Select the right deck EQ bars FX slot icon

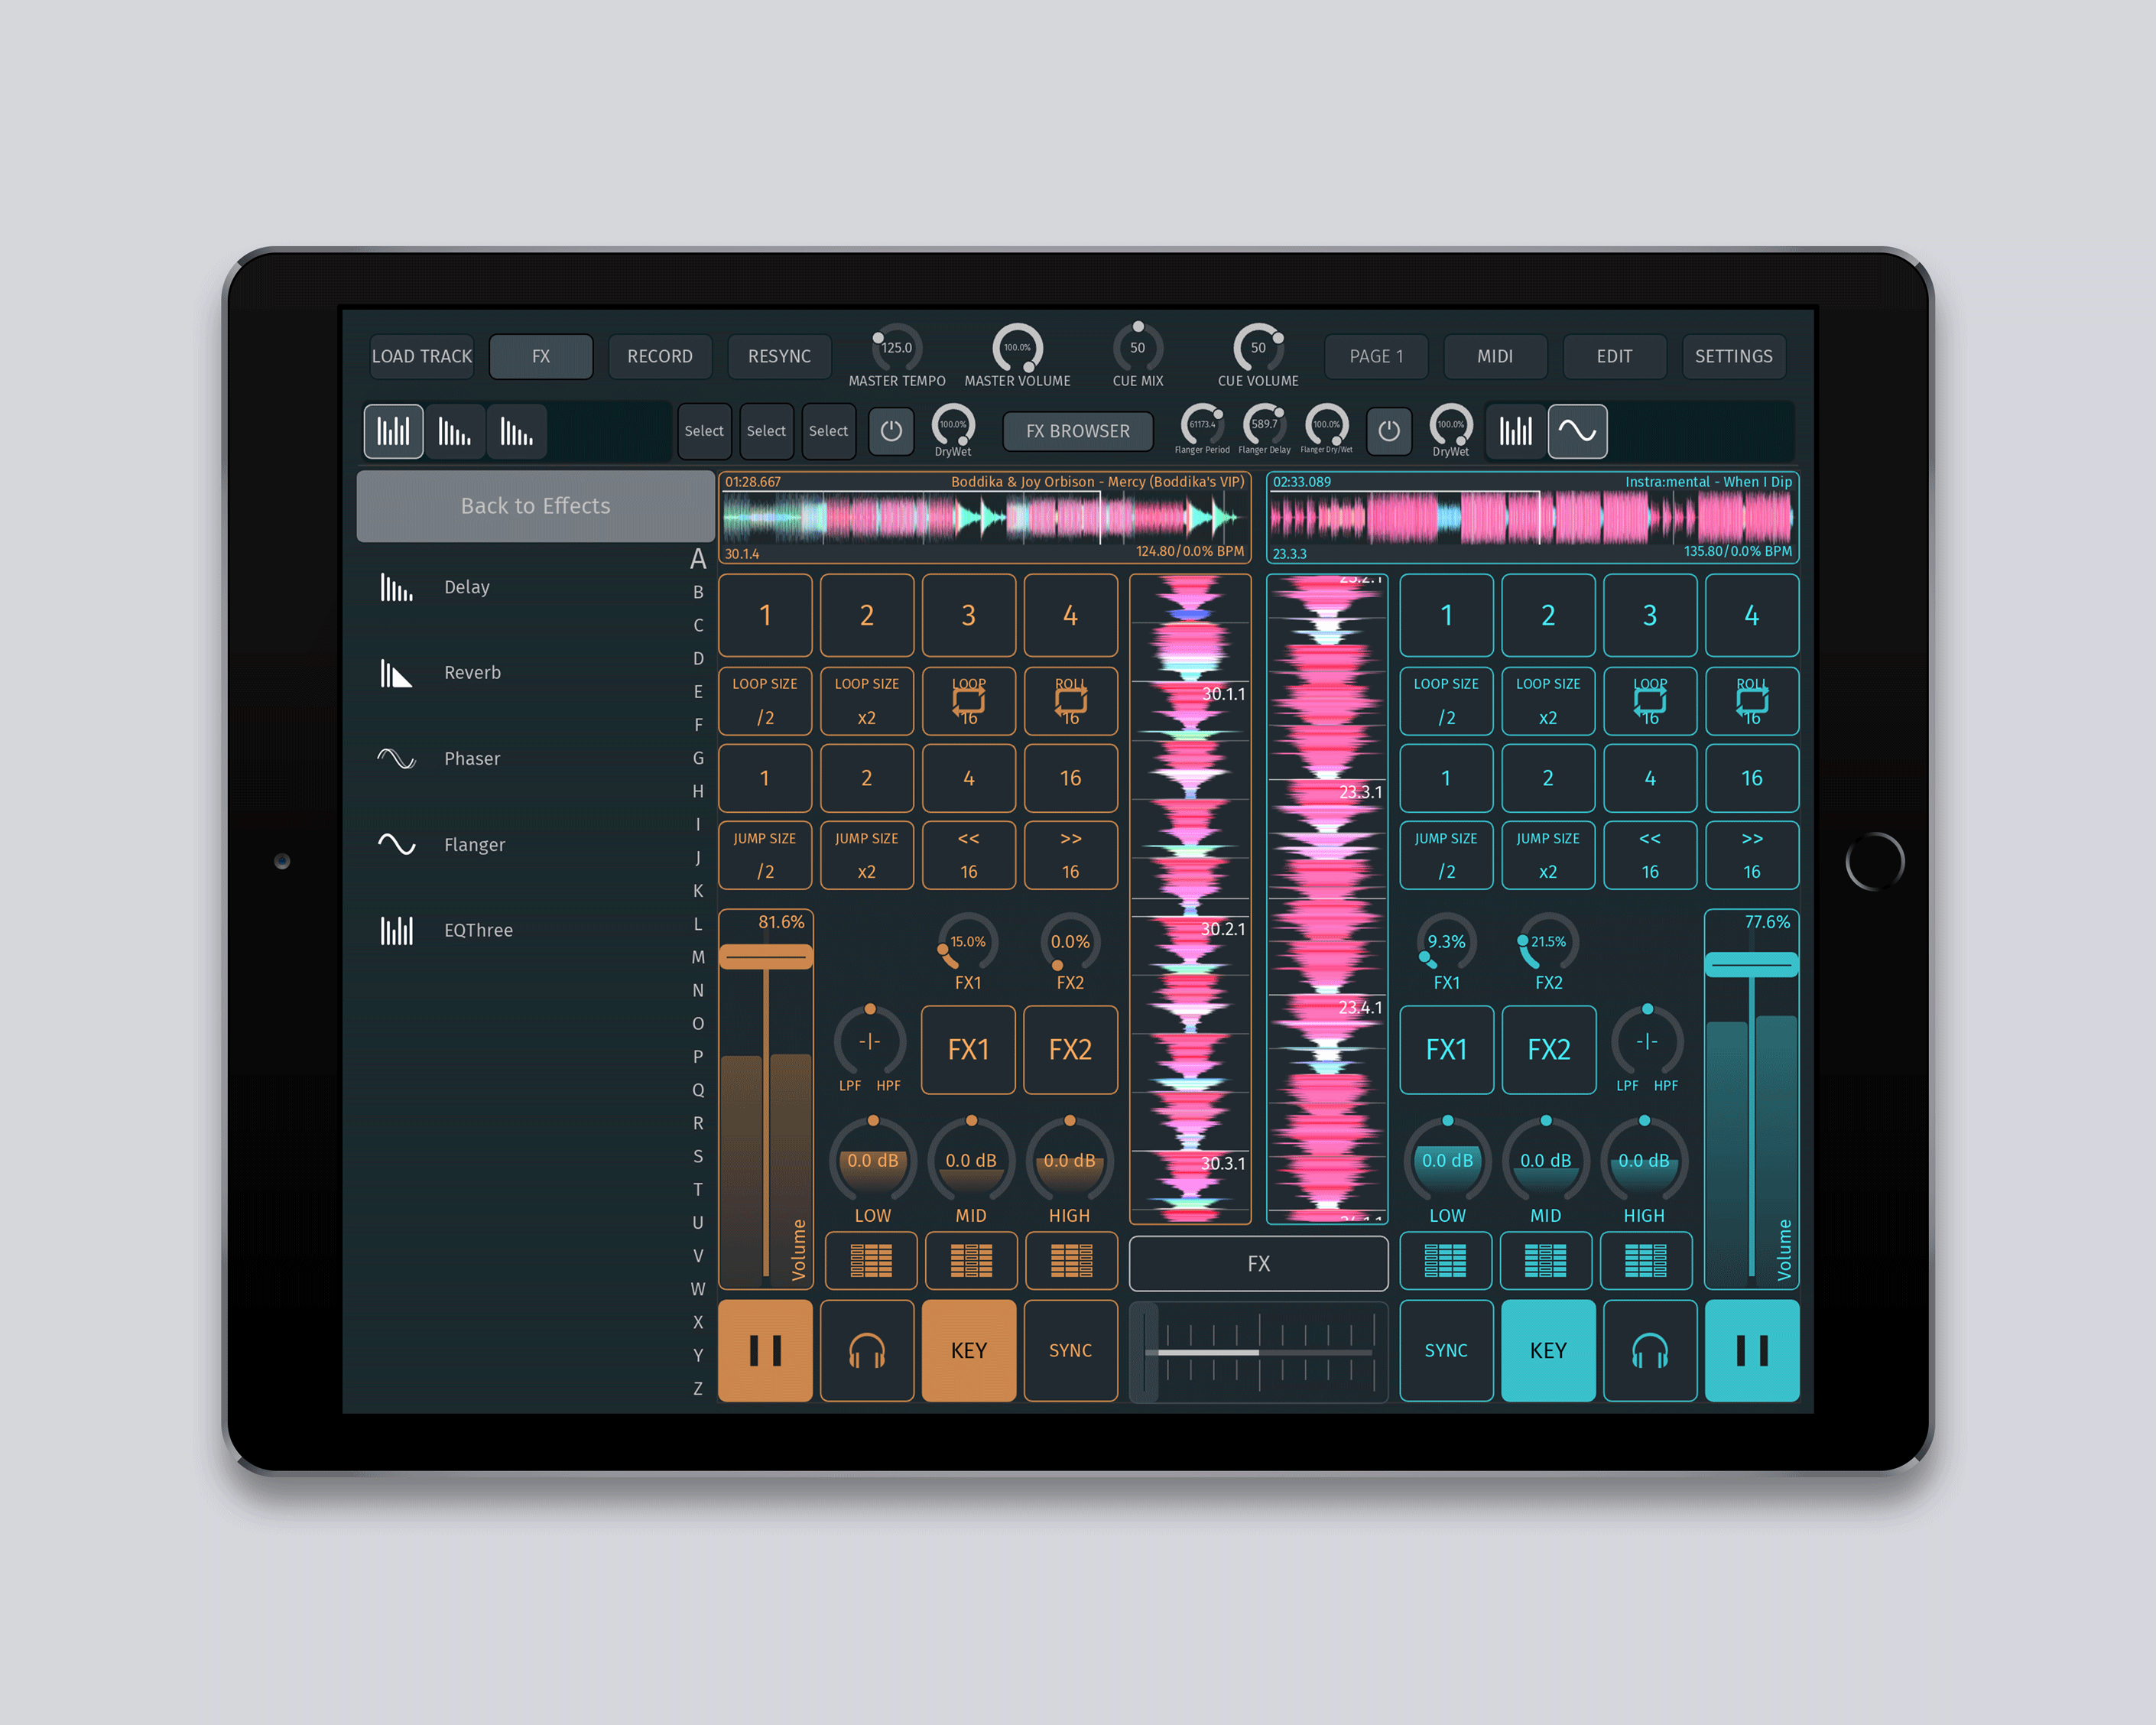tap(1515, 431)
